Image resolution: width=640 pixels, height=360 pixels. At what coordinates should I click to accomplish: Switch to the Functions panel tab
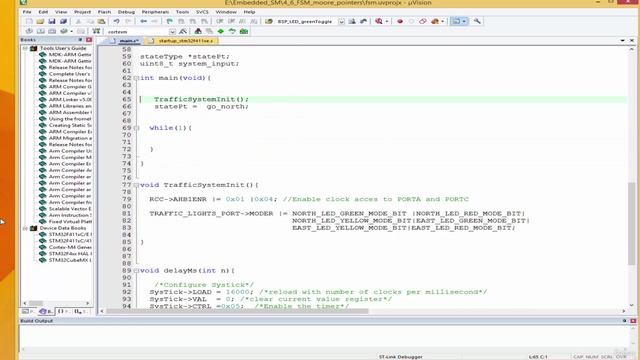pyautogui.click(x=63, y=311)
